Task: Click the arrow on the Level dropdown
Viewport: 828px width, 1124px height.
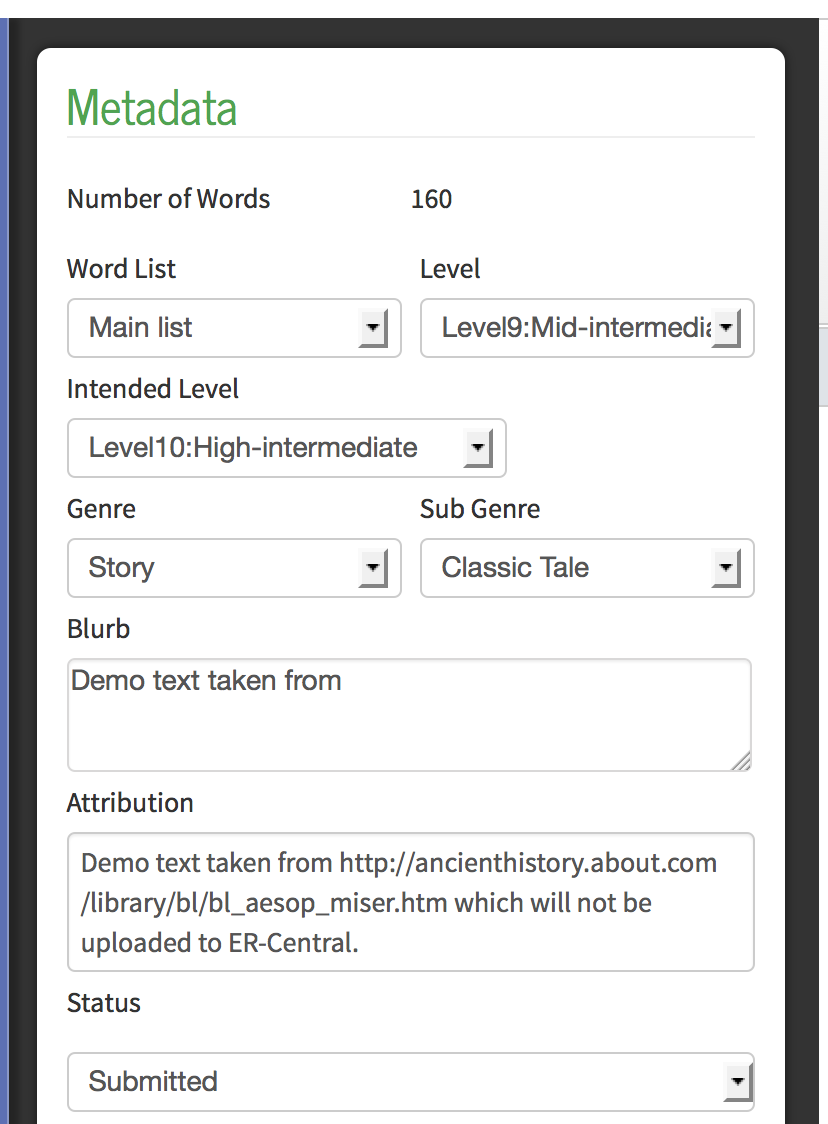Action: [x=727, y=328]
